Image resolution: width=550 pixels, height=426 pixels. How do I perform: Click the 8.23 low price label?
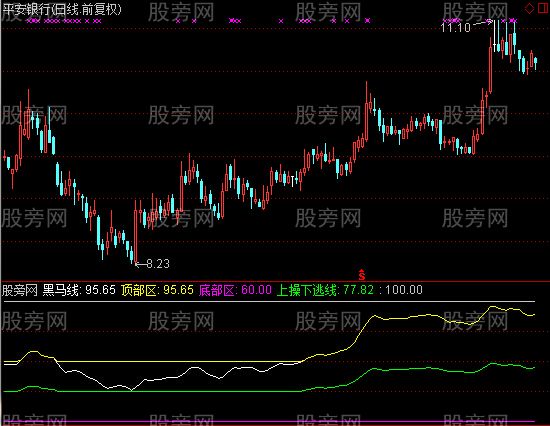(x=158, y=264)
